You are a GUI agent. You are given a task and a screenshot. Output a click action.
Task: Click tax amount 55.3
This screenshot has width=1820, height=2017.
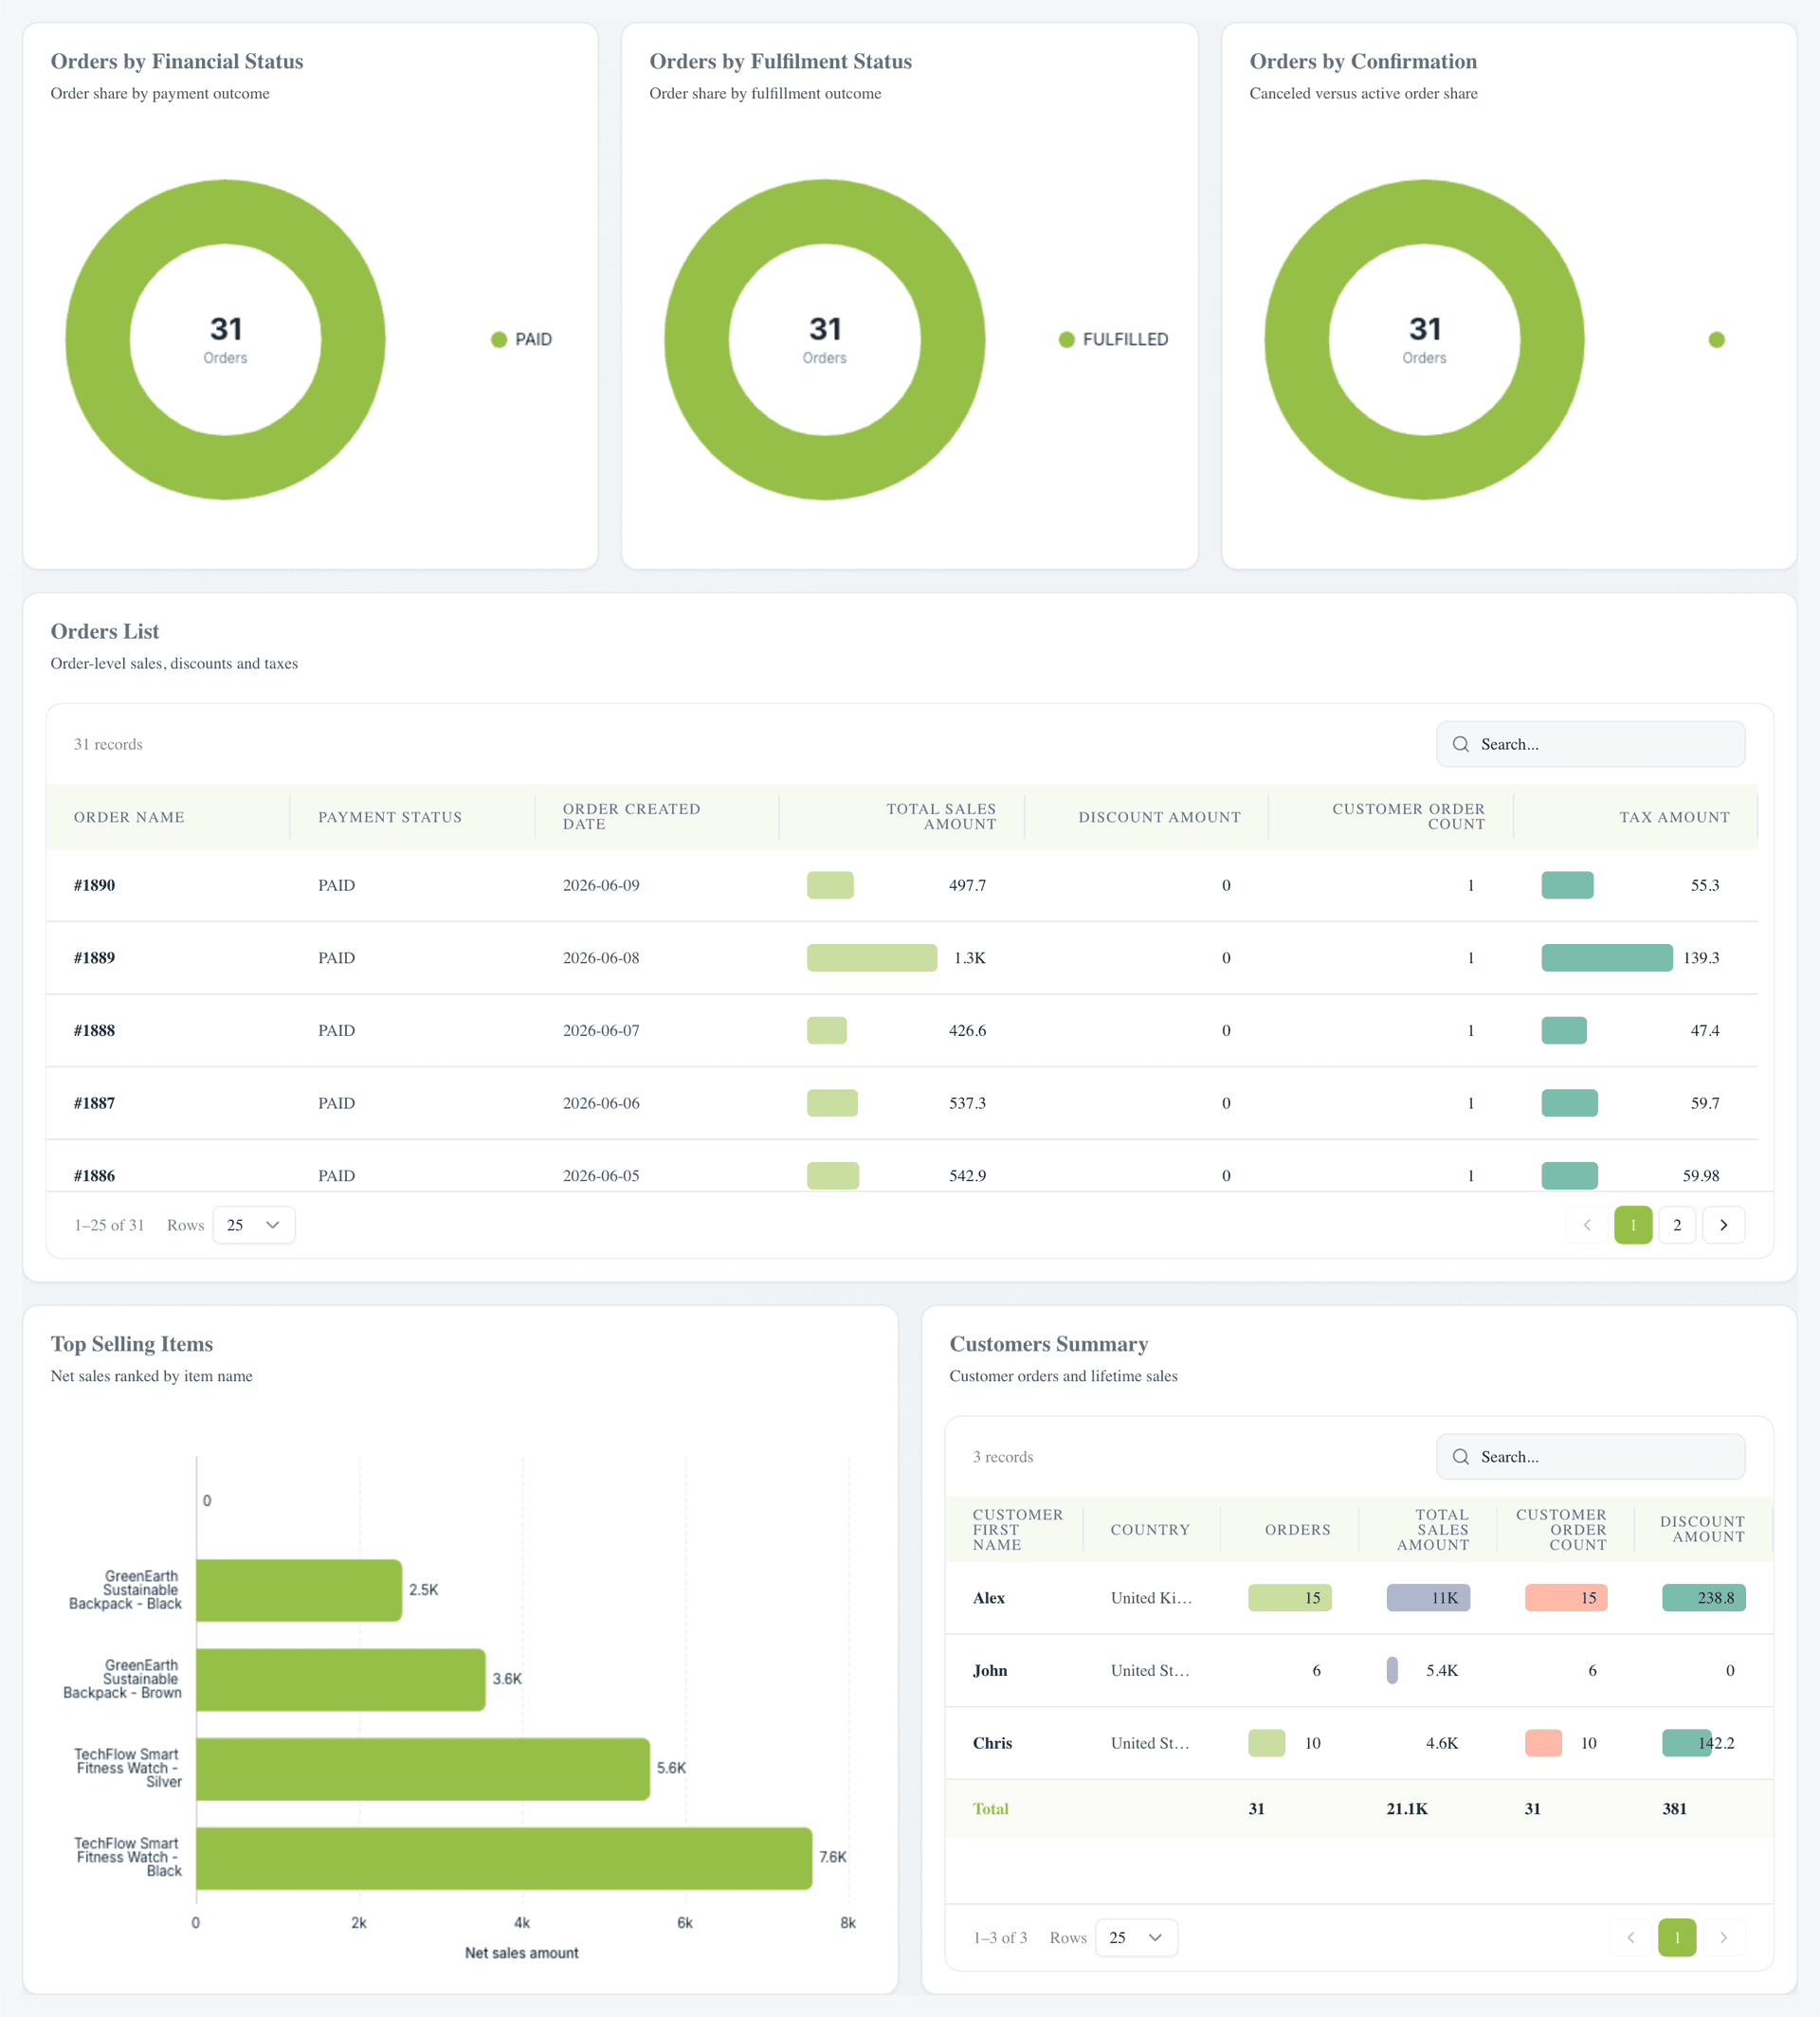click(1705, 885)
